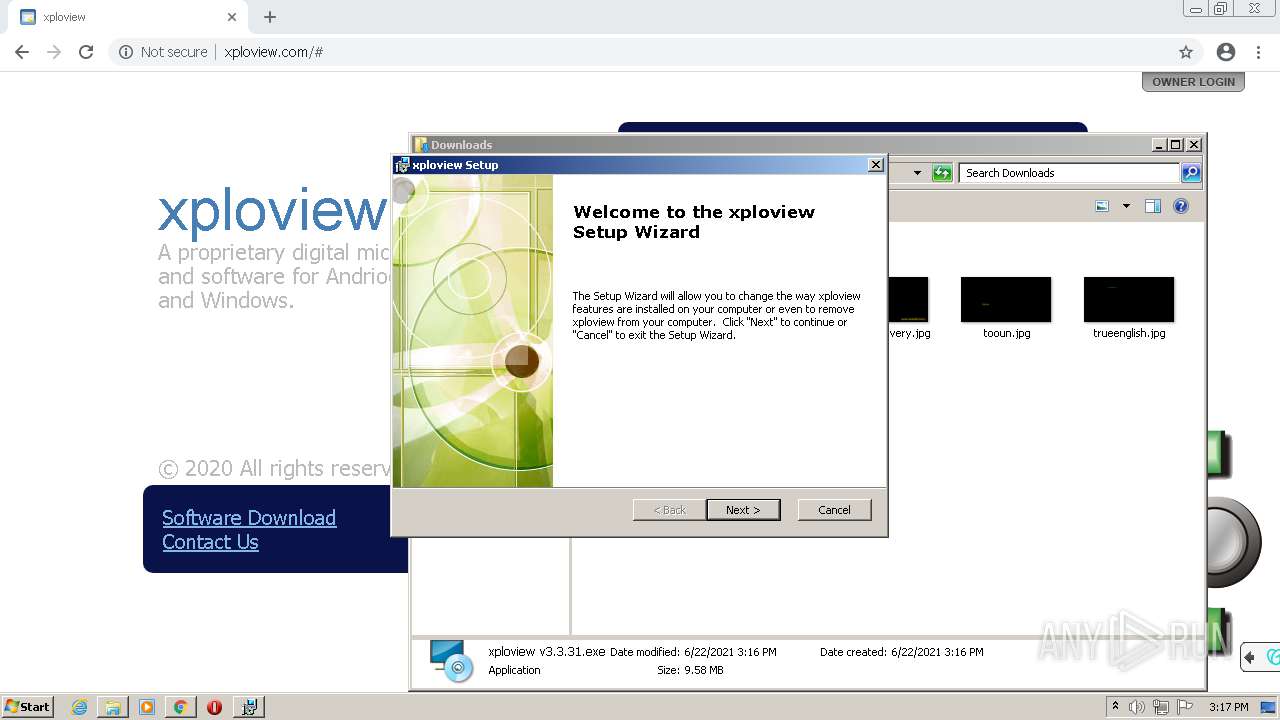Maximize the Downloads Explorer window
This screenshot has width=1280, height=720.
[1176, 145]
